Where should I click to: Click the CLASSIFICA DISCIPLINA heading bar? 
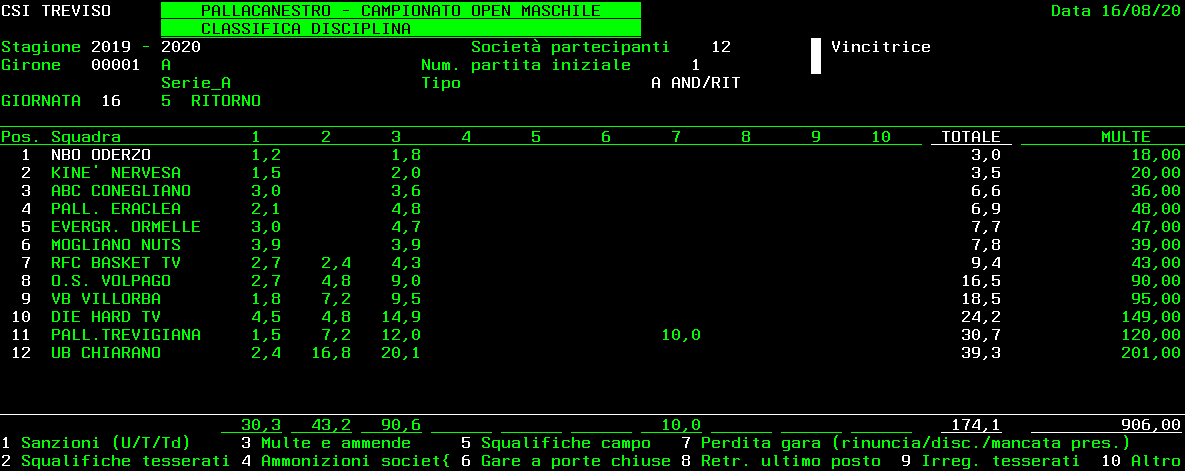[x=400, y=29]
